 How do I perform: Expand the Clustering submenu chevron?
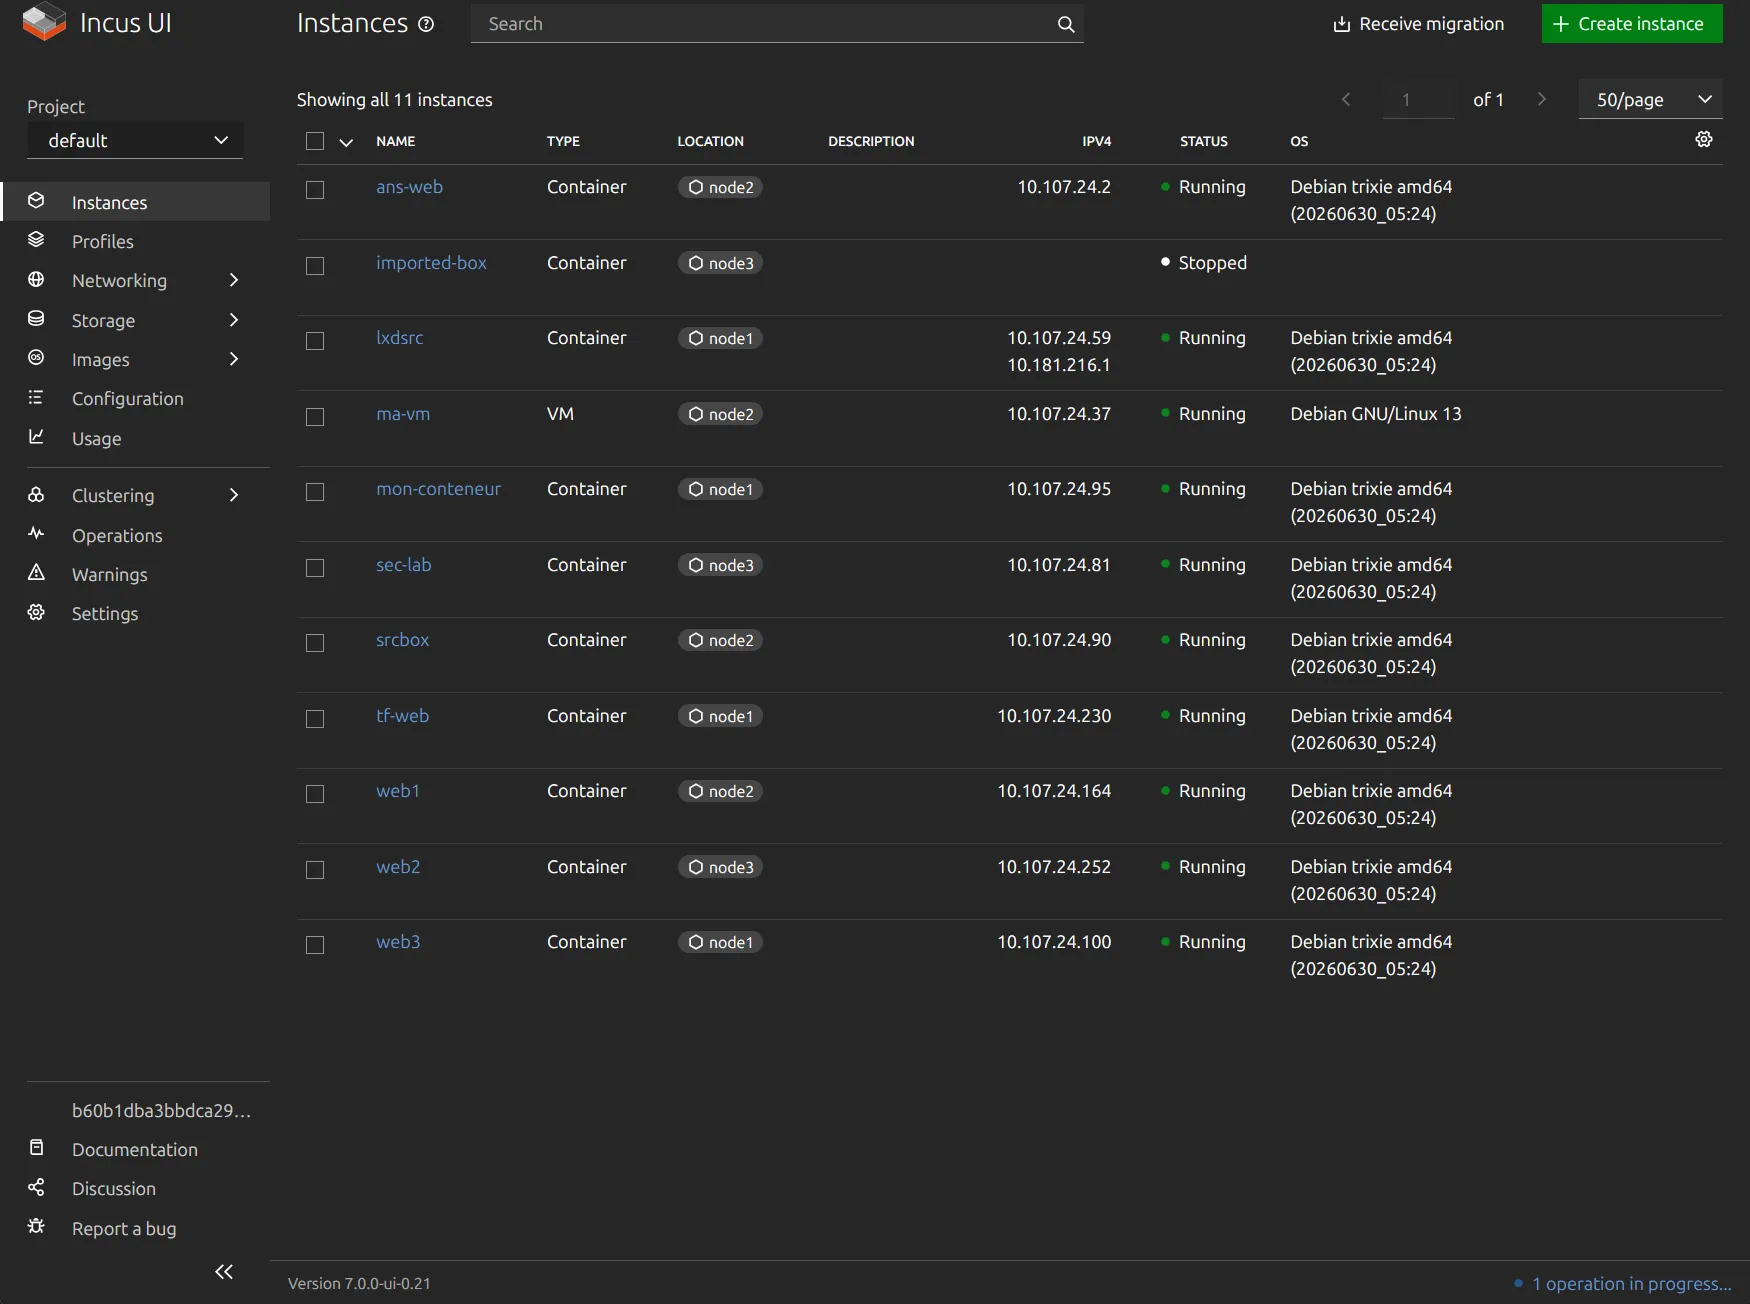tap(234, 495)
